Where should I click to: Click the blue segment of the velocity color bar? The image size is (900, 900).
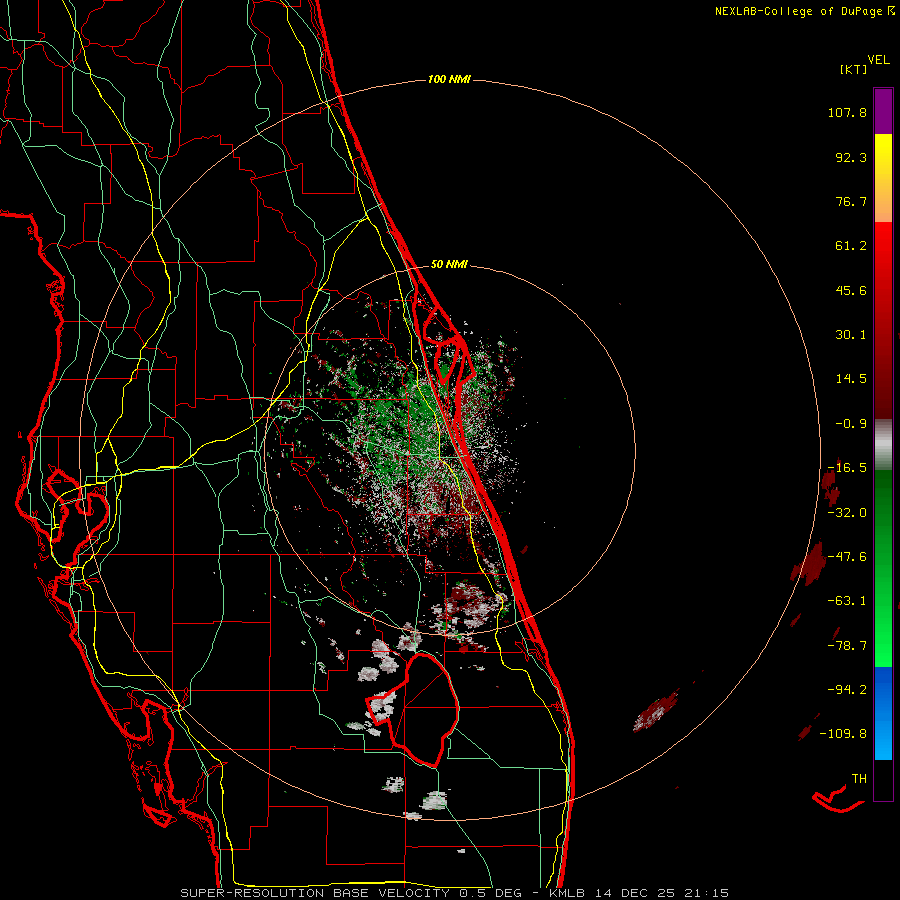coord(883,713)
